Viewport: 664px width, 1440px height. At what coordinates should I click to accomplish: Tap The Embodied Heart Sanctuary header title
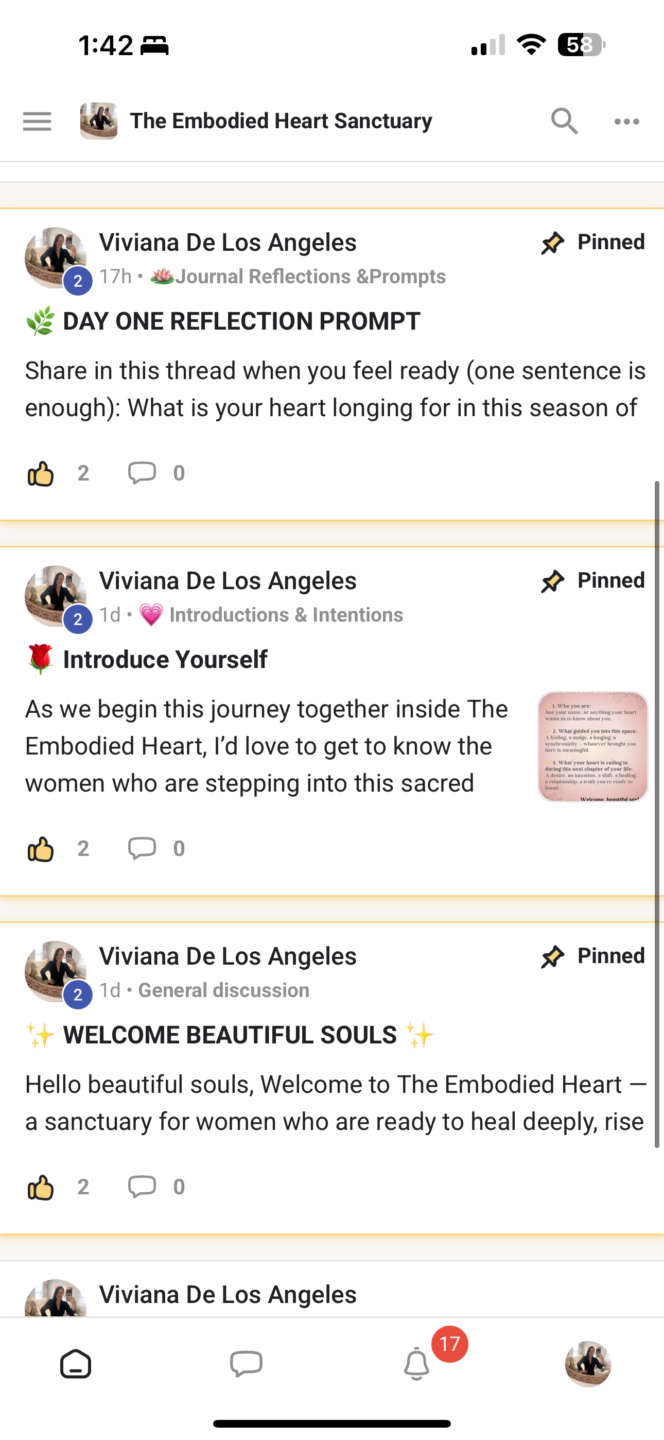[281, 122]
